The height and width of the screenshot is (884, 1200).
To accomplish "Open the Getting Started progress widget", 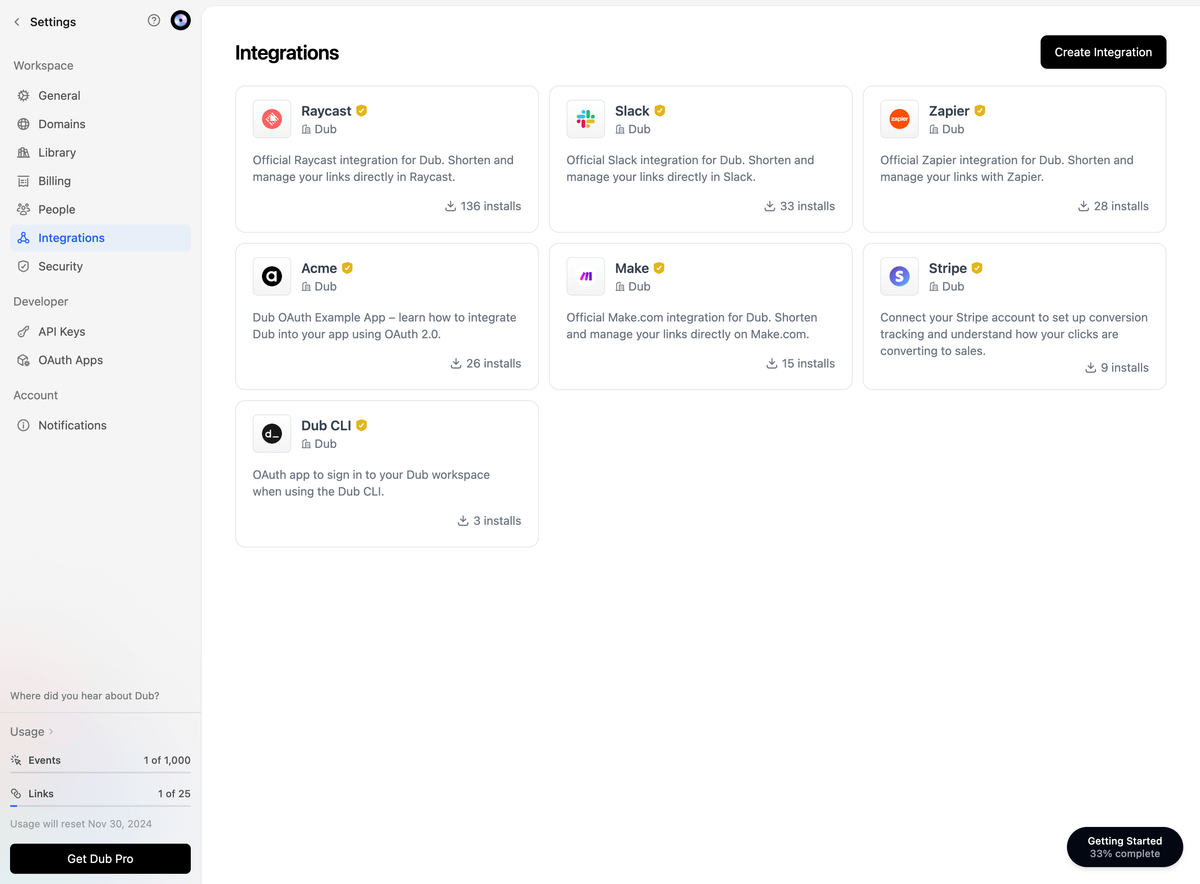I will (x=1124, y=847).
